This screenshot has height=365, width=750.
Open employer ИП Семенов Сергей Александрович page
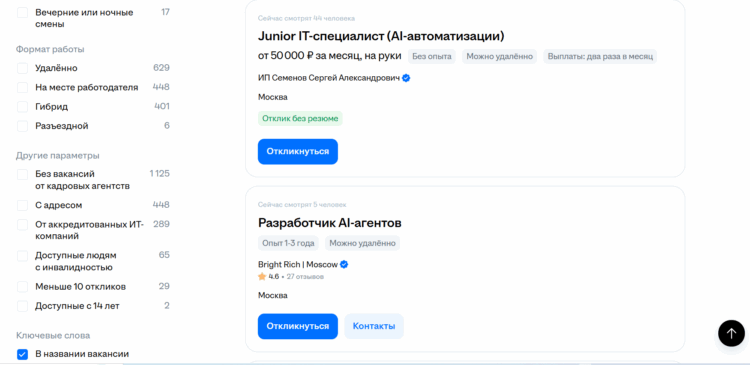click(x=329, y=78)
